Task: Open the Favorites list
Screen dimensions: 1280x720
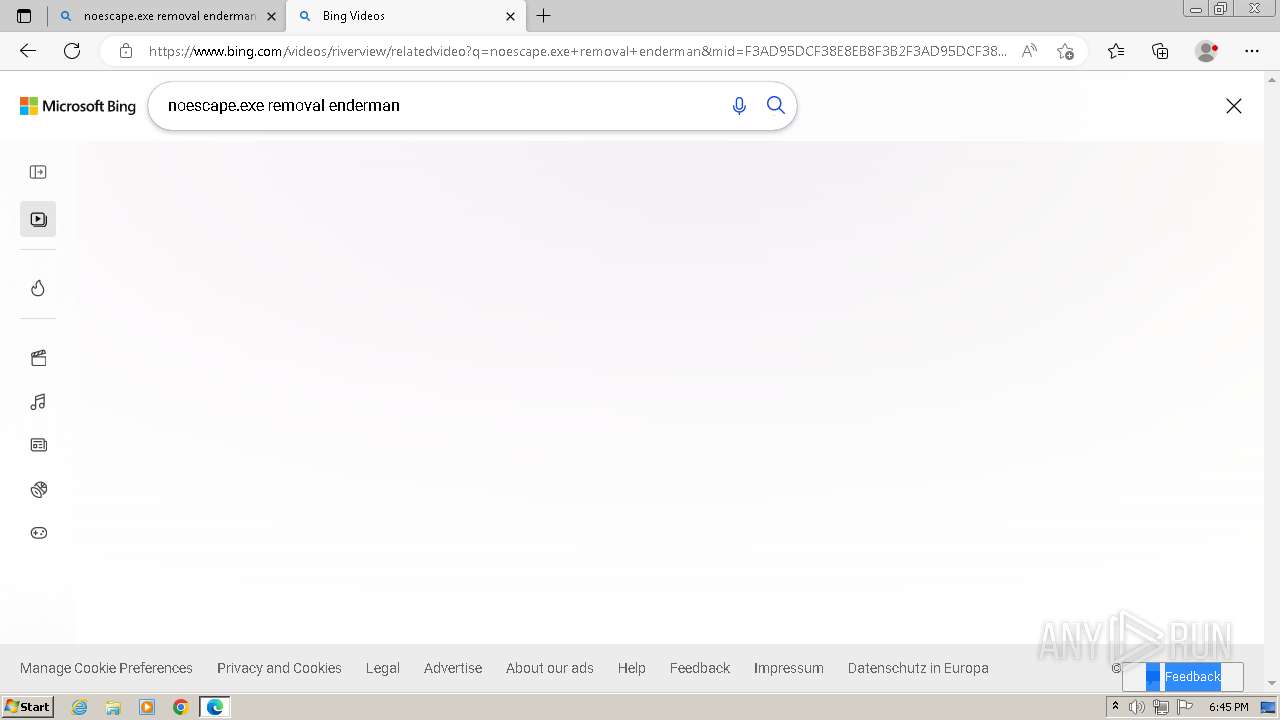Action: click(1116, 51)
